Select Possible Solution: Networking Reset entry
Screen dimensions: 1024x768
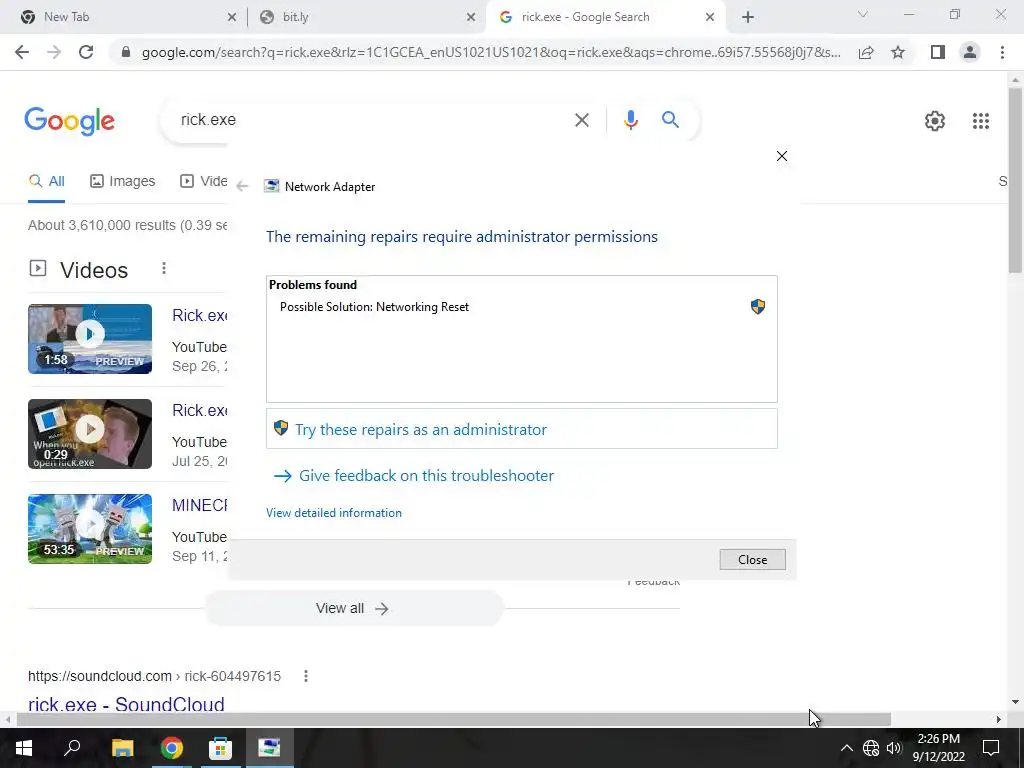(x=374, y=307)
